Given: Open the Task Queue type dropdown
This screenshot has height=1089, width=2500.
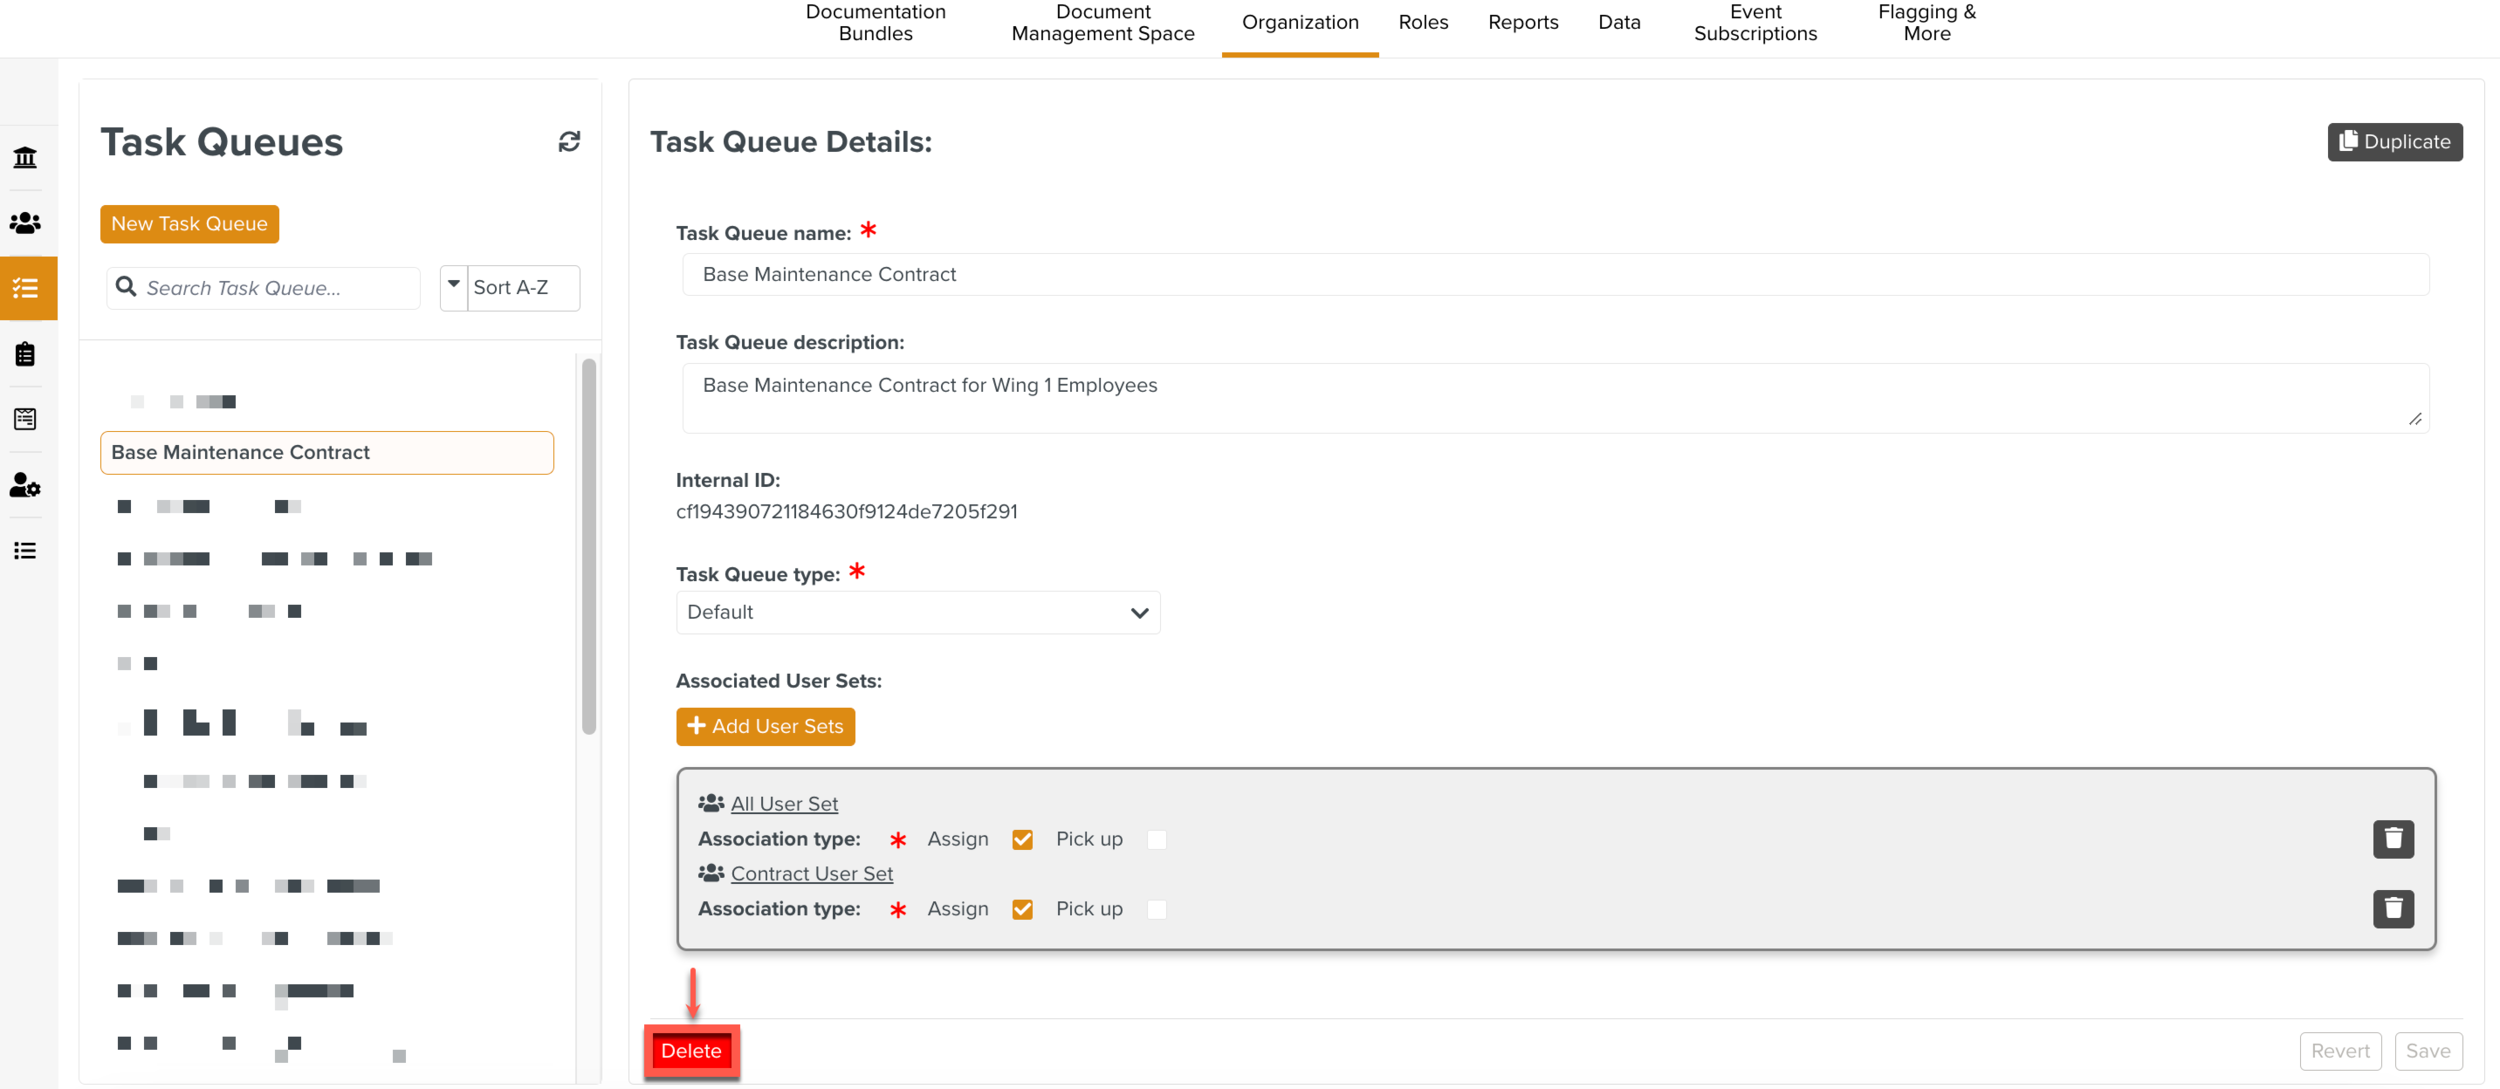Looking at the screenshot, I should 917,613.
